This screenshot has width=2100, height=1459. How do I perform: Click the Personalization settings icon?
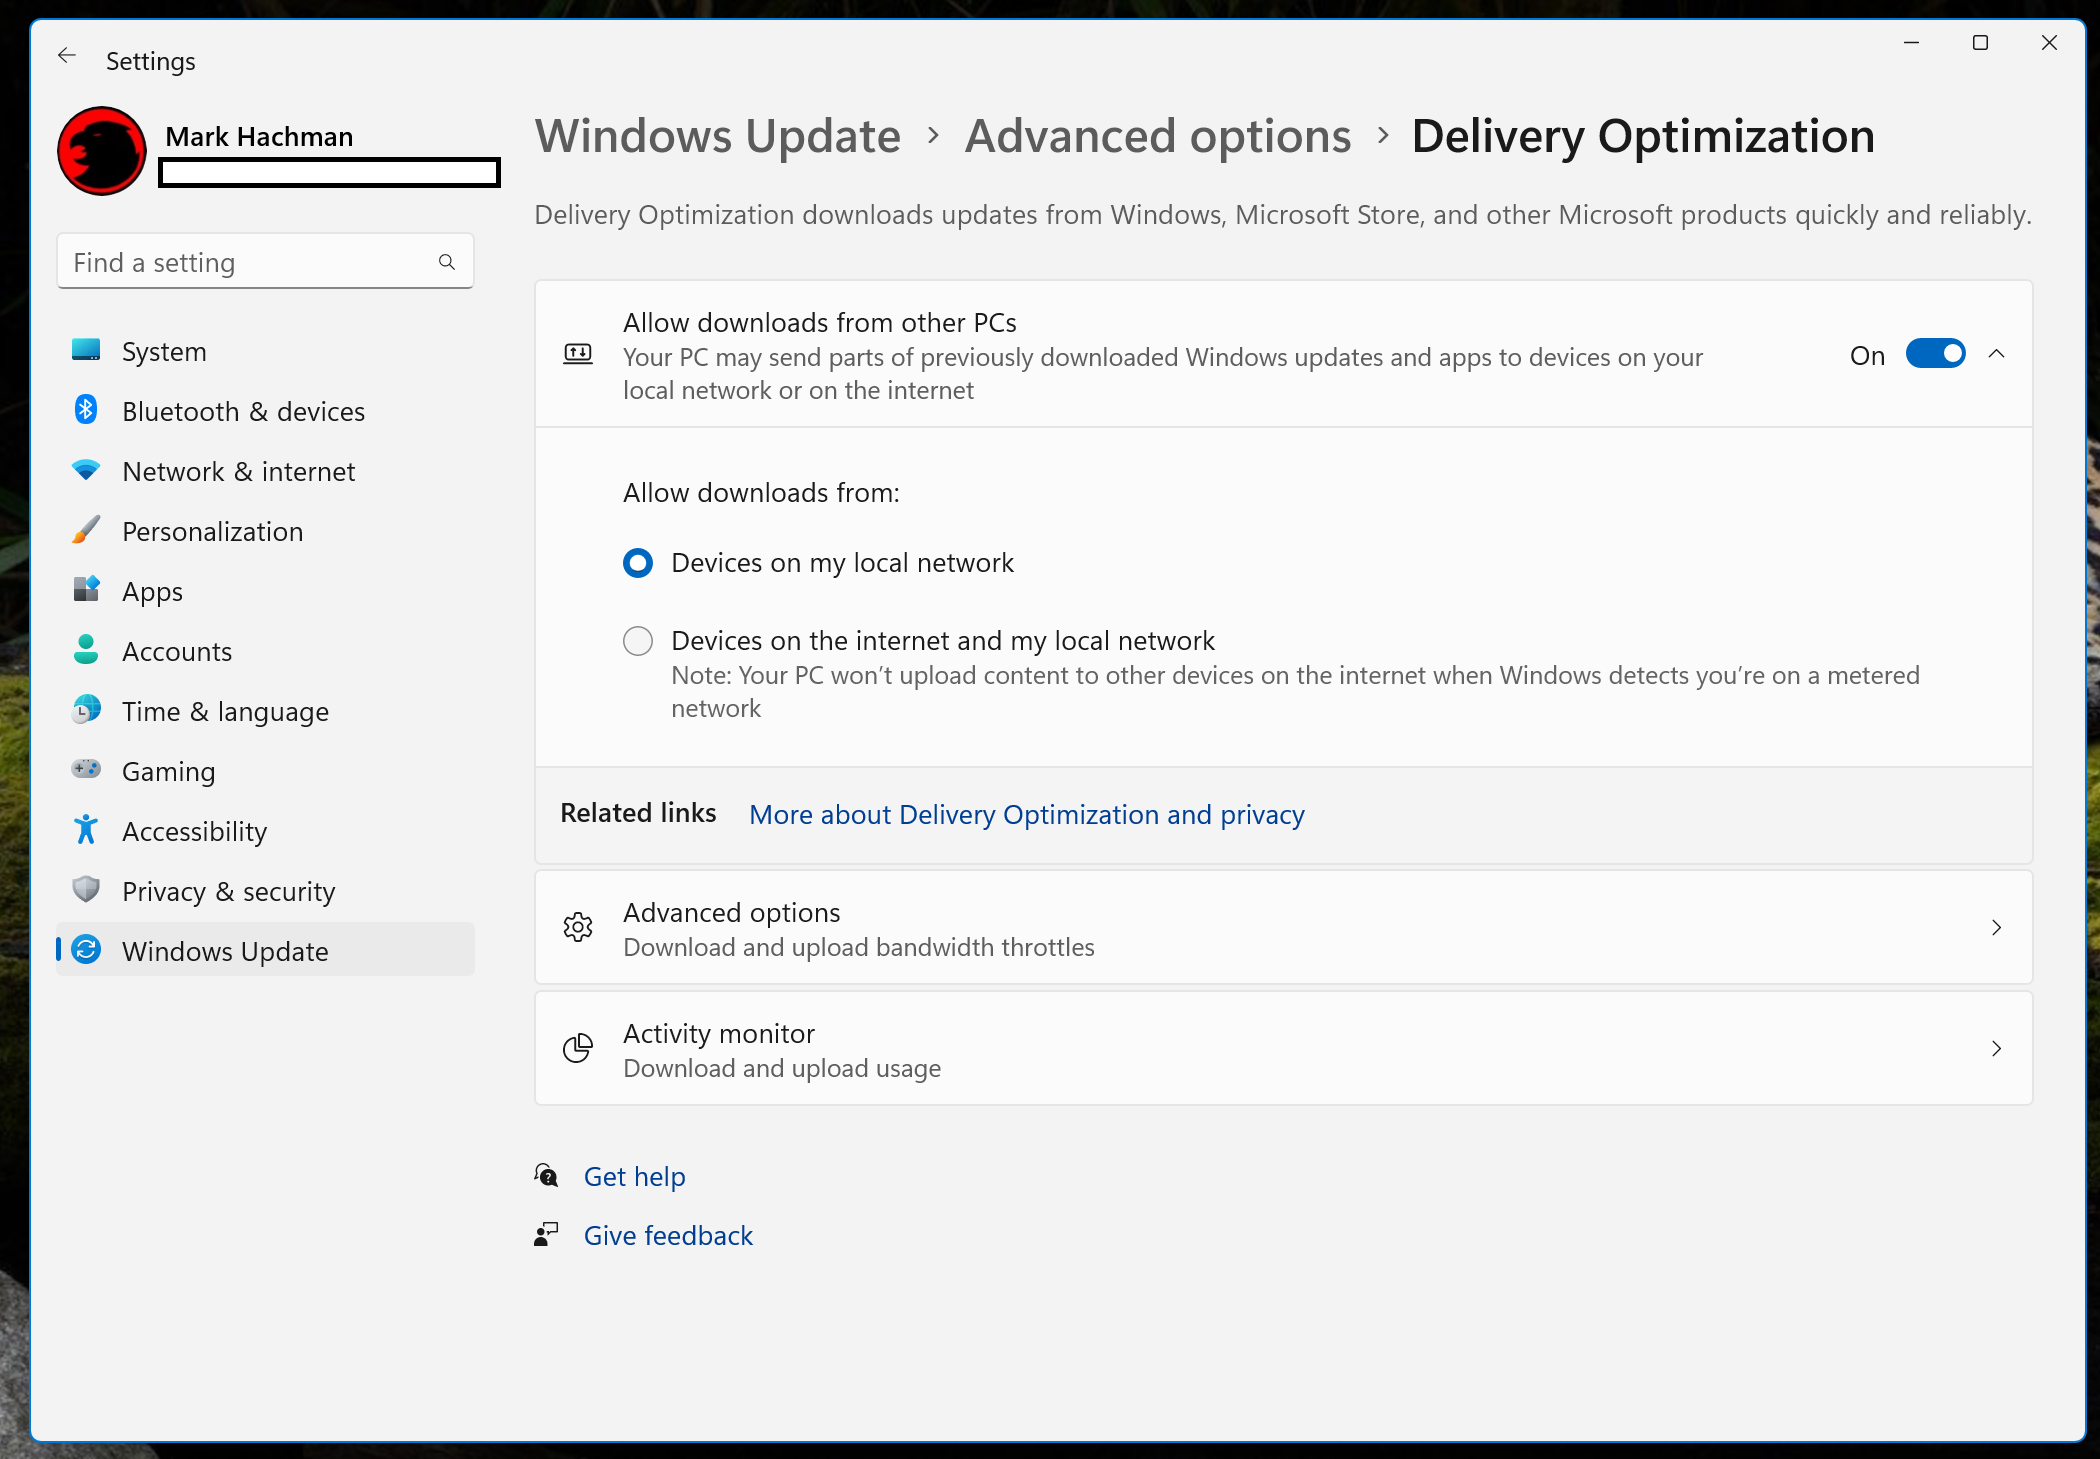(x=88, y=530)
